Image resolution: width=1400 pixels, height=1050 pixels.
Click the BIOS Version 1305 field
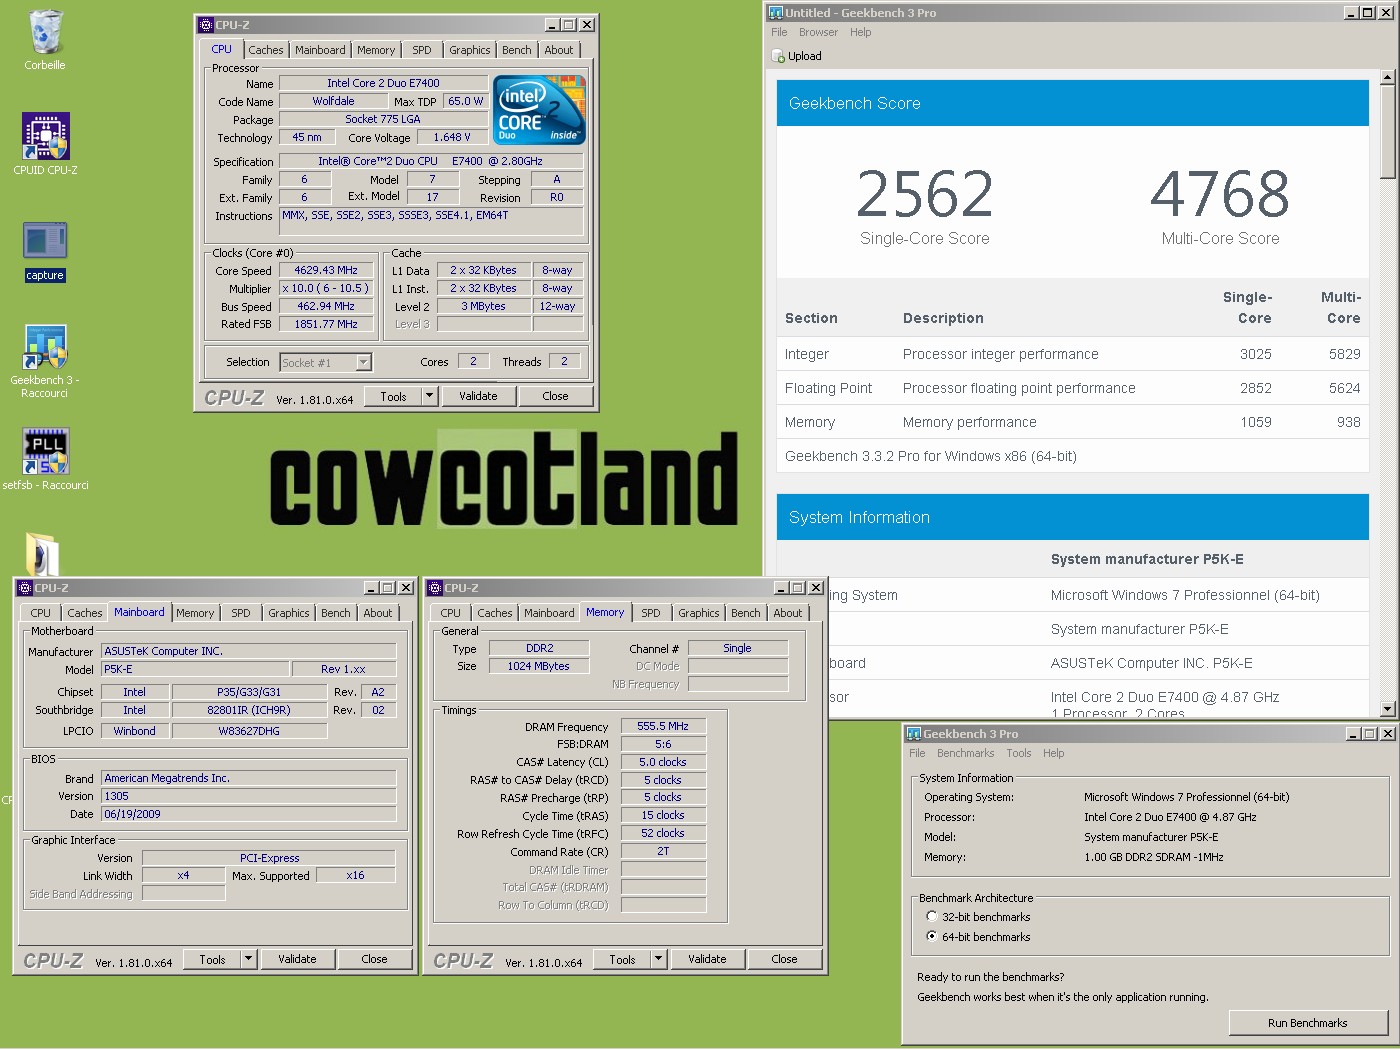[249, 796]
